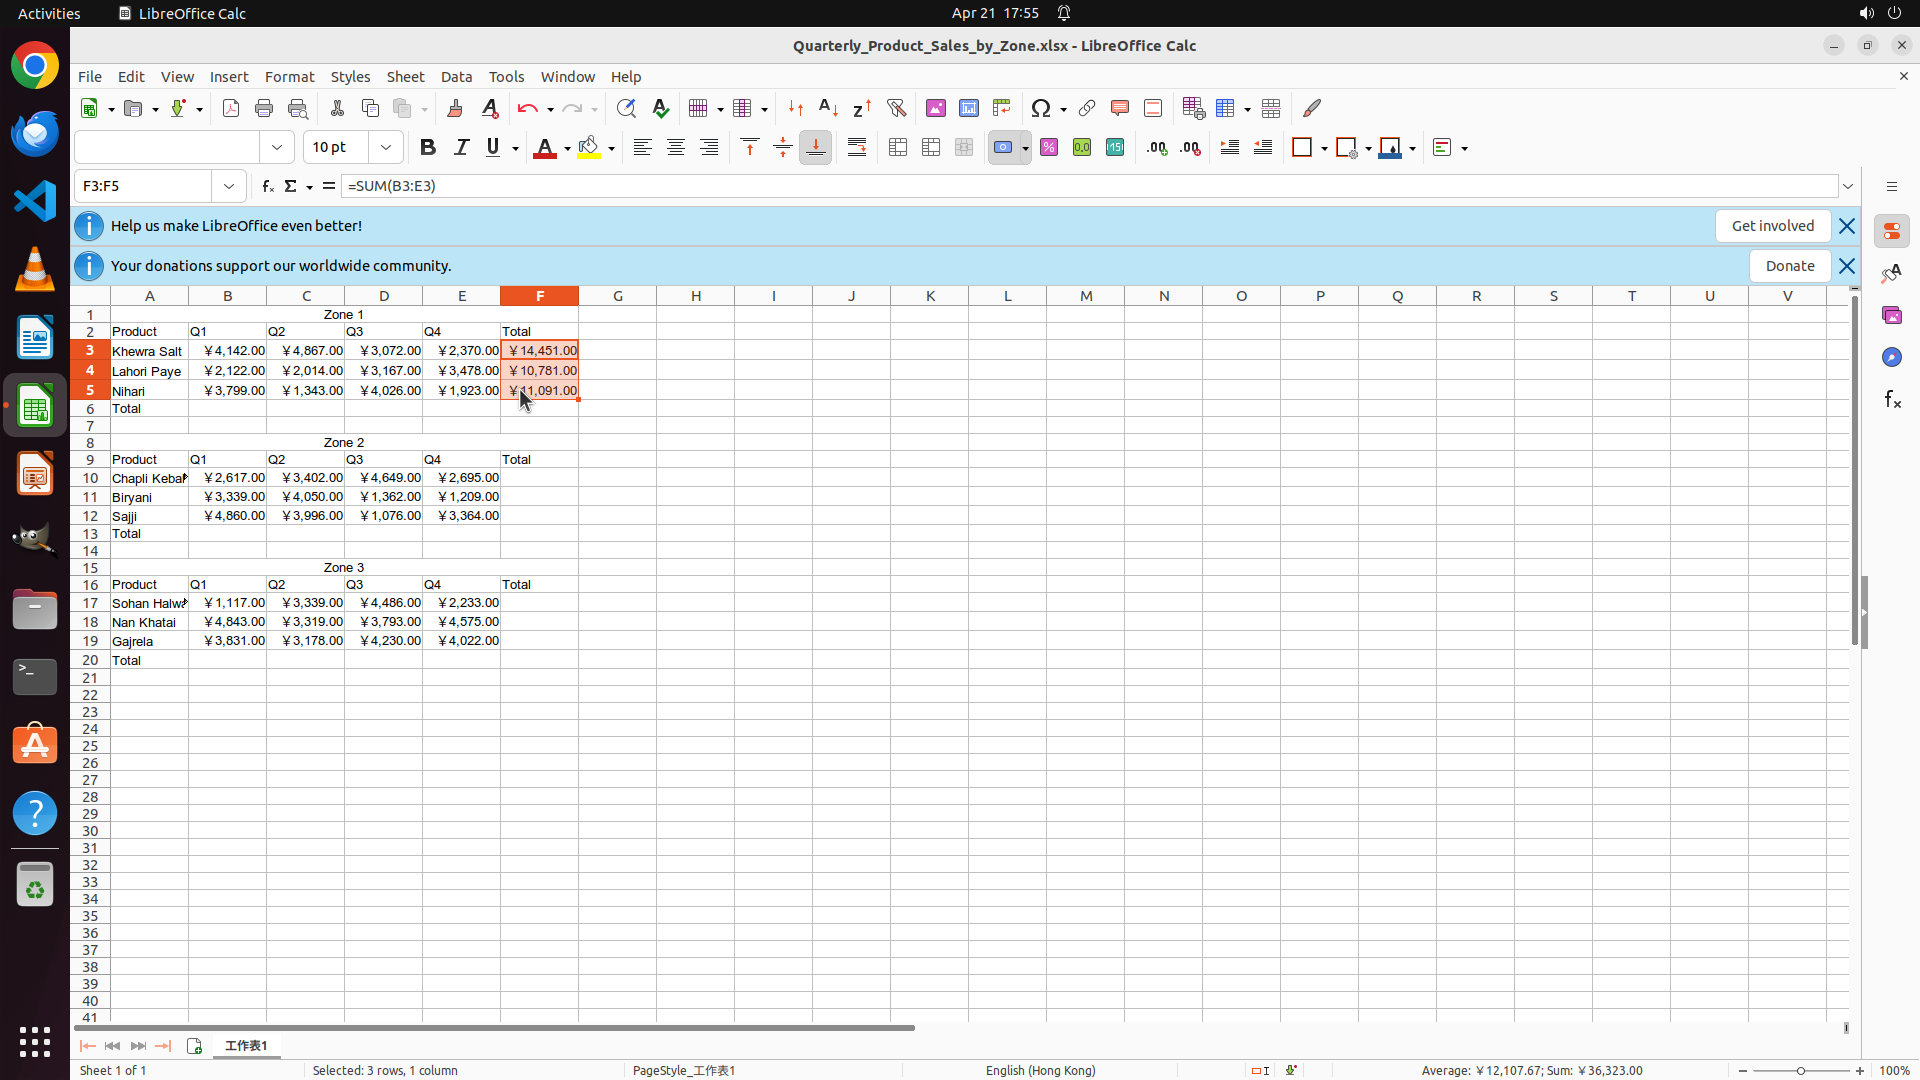Click the Export as PDF icon
The width and height of the screenshot is (1920, 1080).
231,108
